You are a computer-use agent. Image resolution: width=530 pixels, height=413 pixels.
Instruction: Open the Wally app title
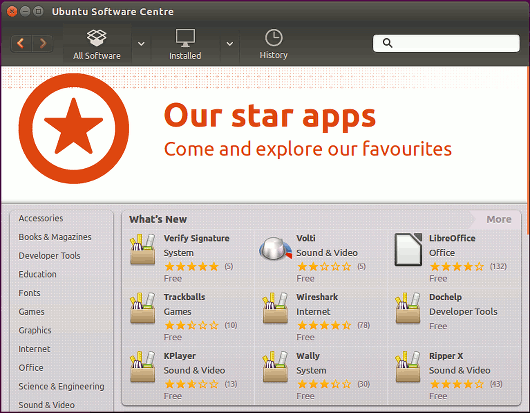pyautogui.click(x=308, y=356)
